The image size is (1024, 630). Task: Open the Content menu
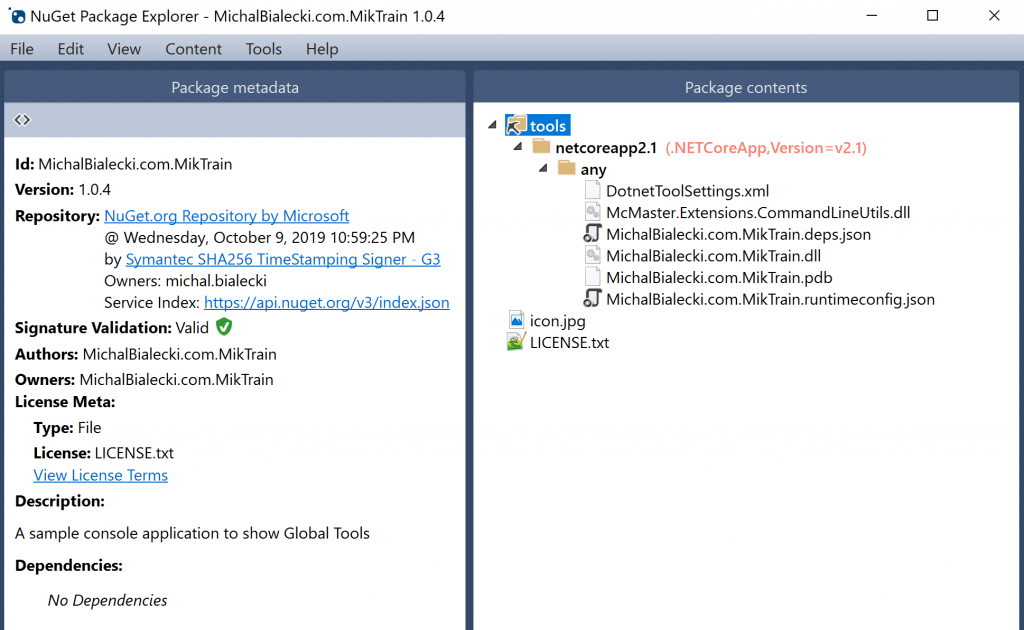click(193, 49)
